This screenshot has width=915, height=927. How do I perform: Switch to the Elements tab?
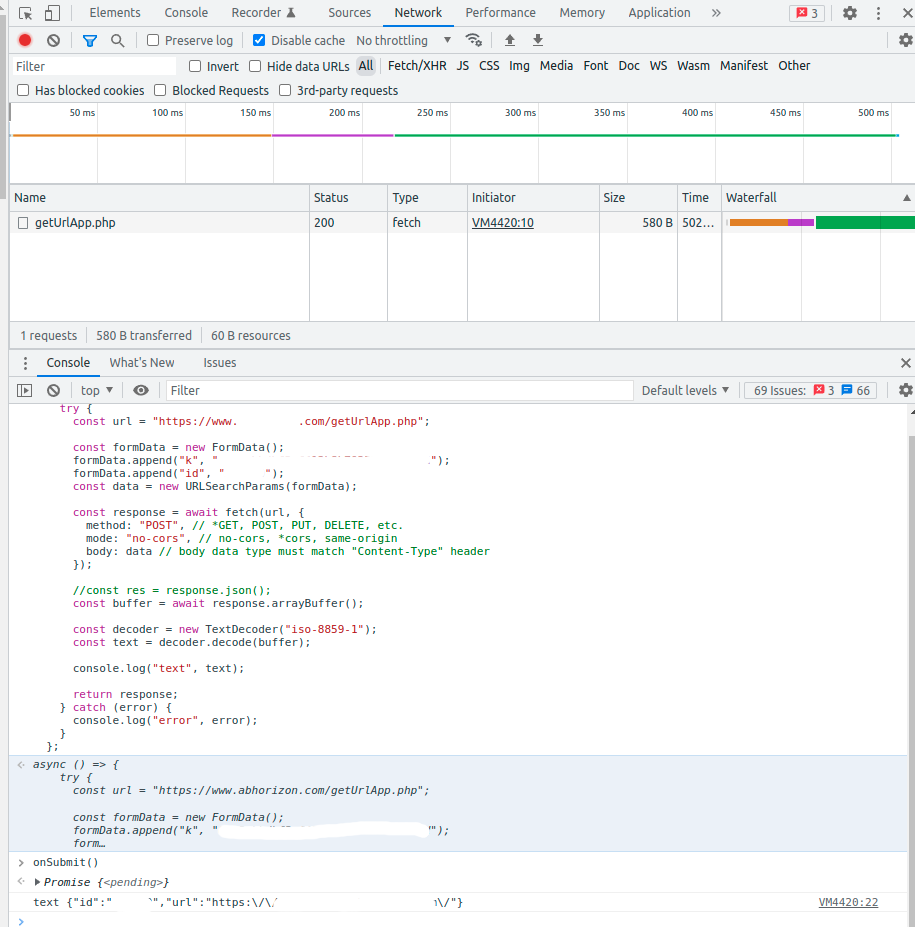click(x=115, y=13)
